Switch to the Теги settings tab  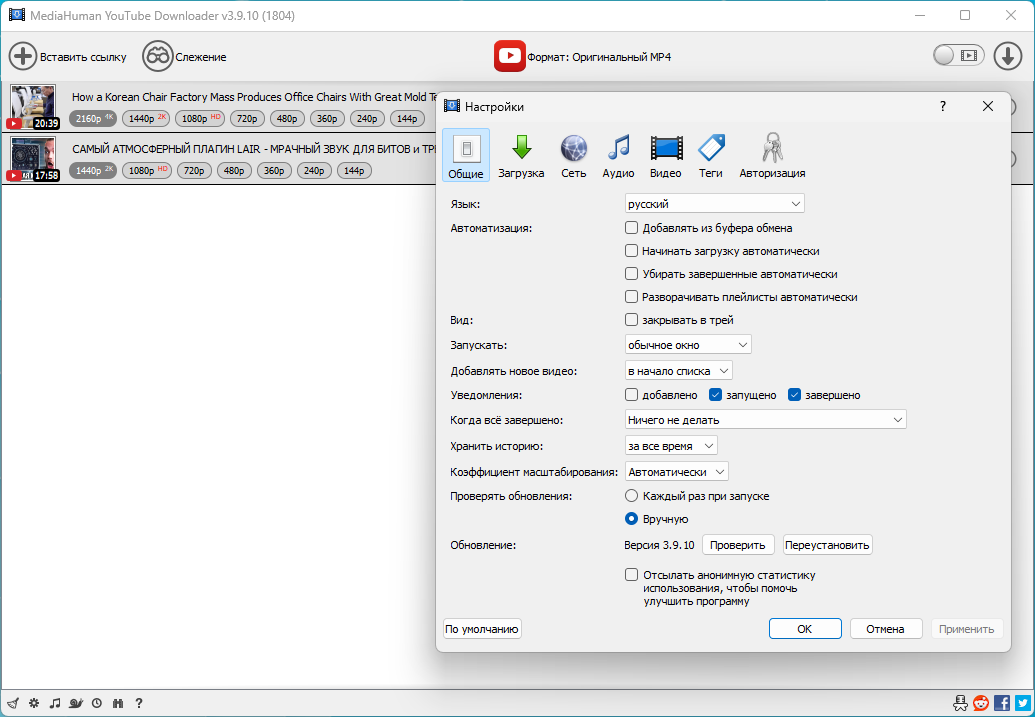click(x=711, y=154)
